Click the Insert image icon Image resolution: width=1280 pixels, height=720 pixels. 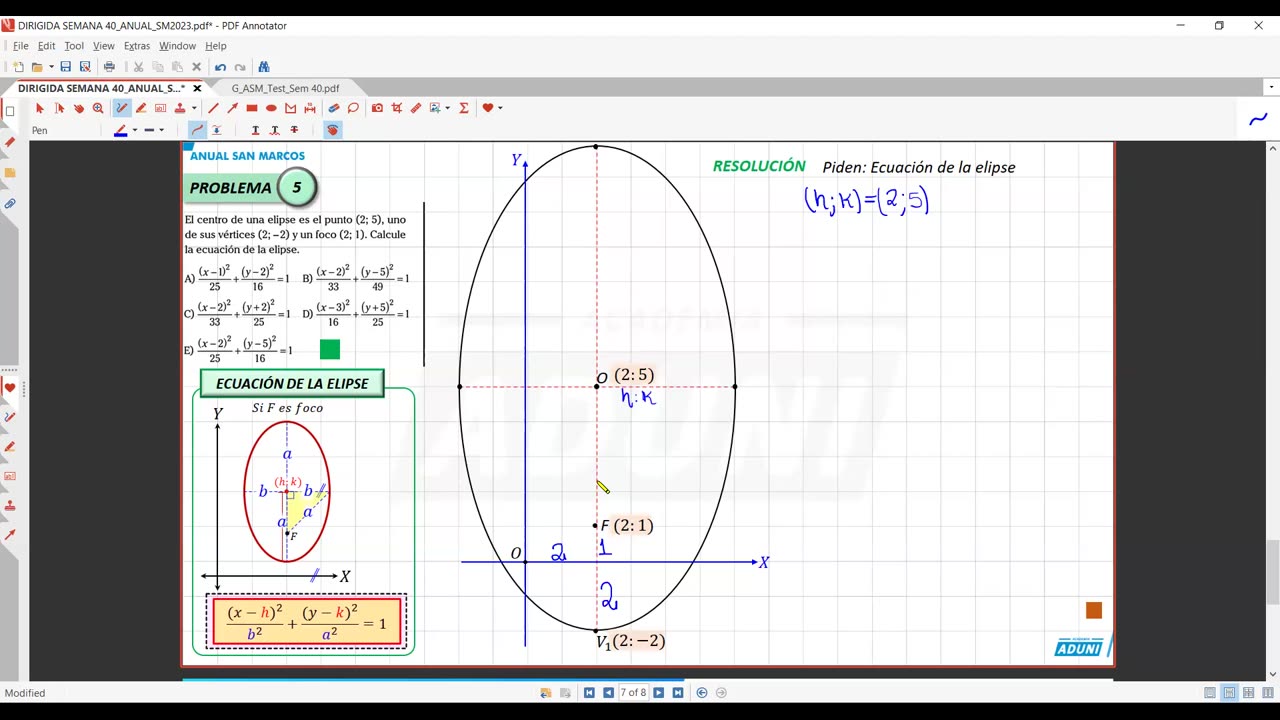coord(435,108)
